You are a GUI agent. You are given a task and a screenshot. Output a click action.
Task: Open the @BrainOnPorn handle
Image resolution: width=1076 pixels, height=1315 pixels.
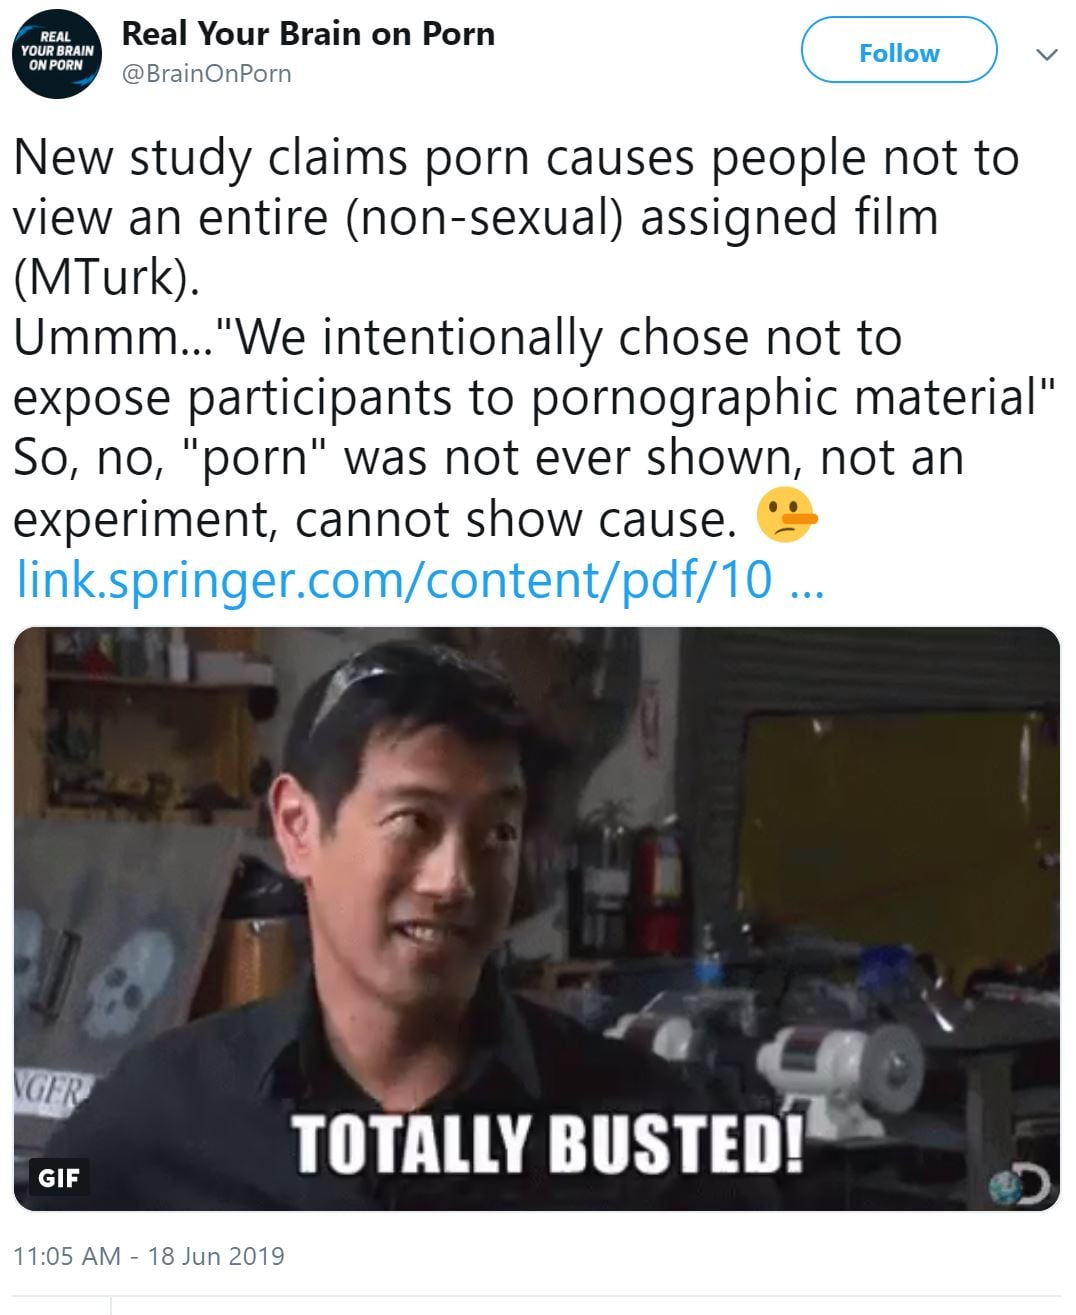pyautogui.click(x=207, y=74)
